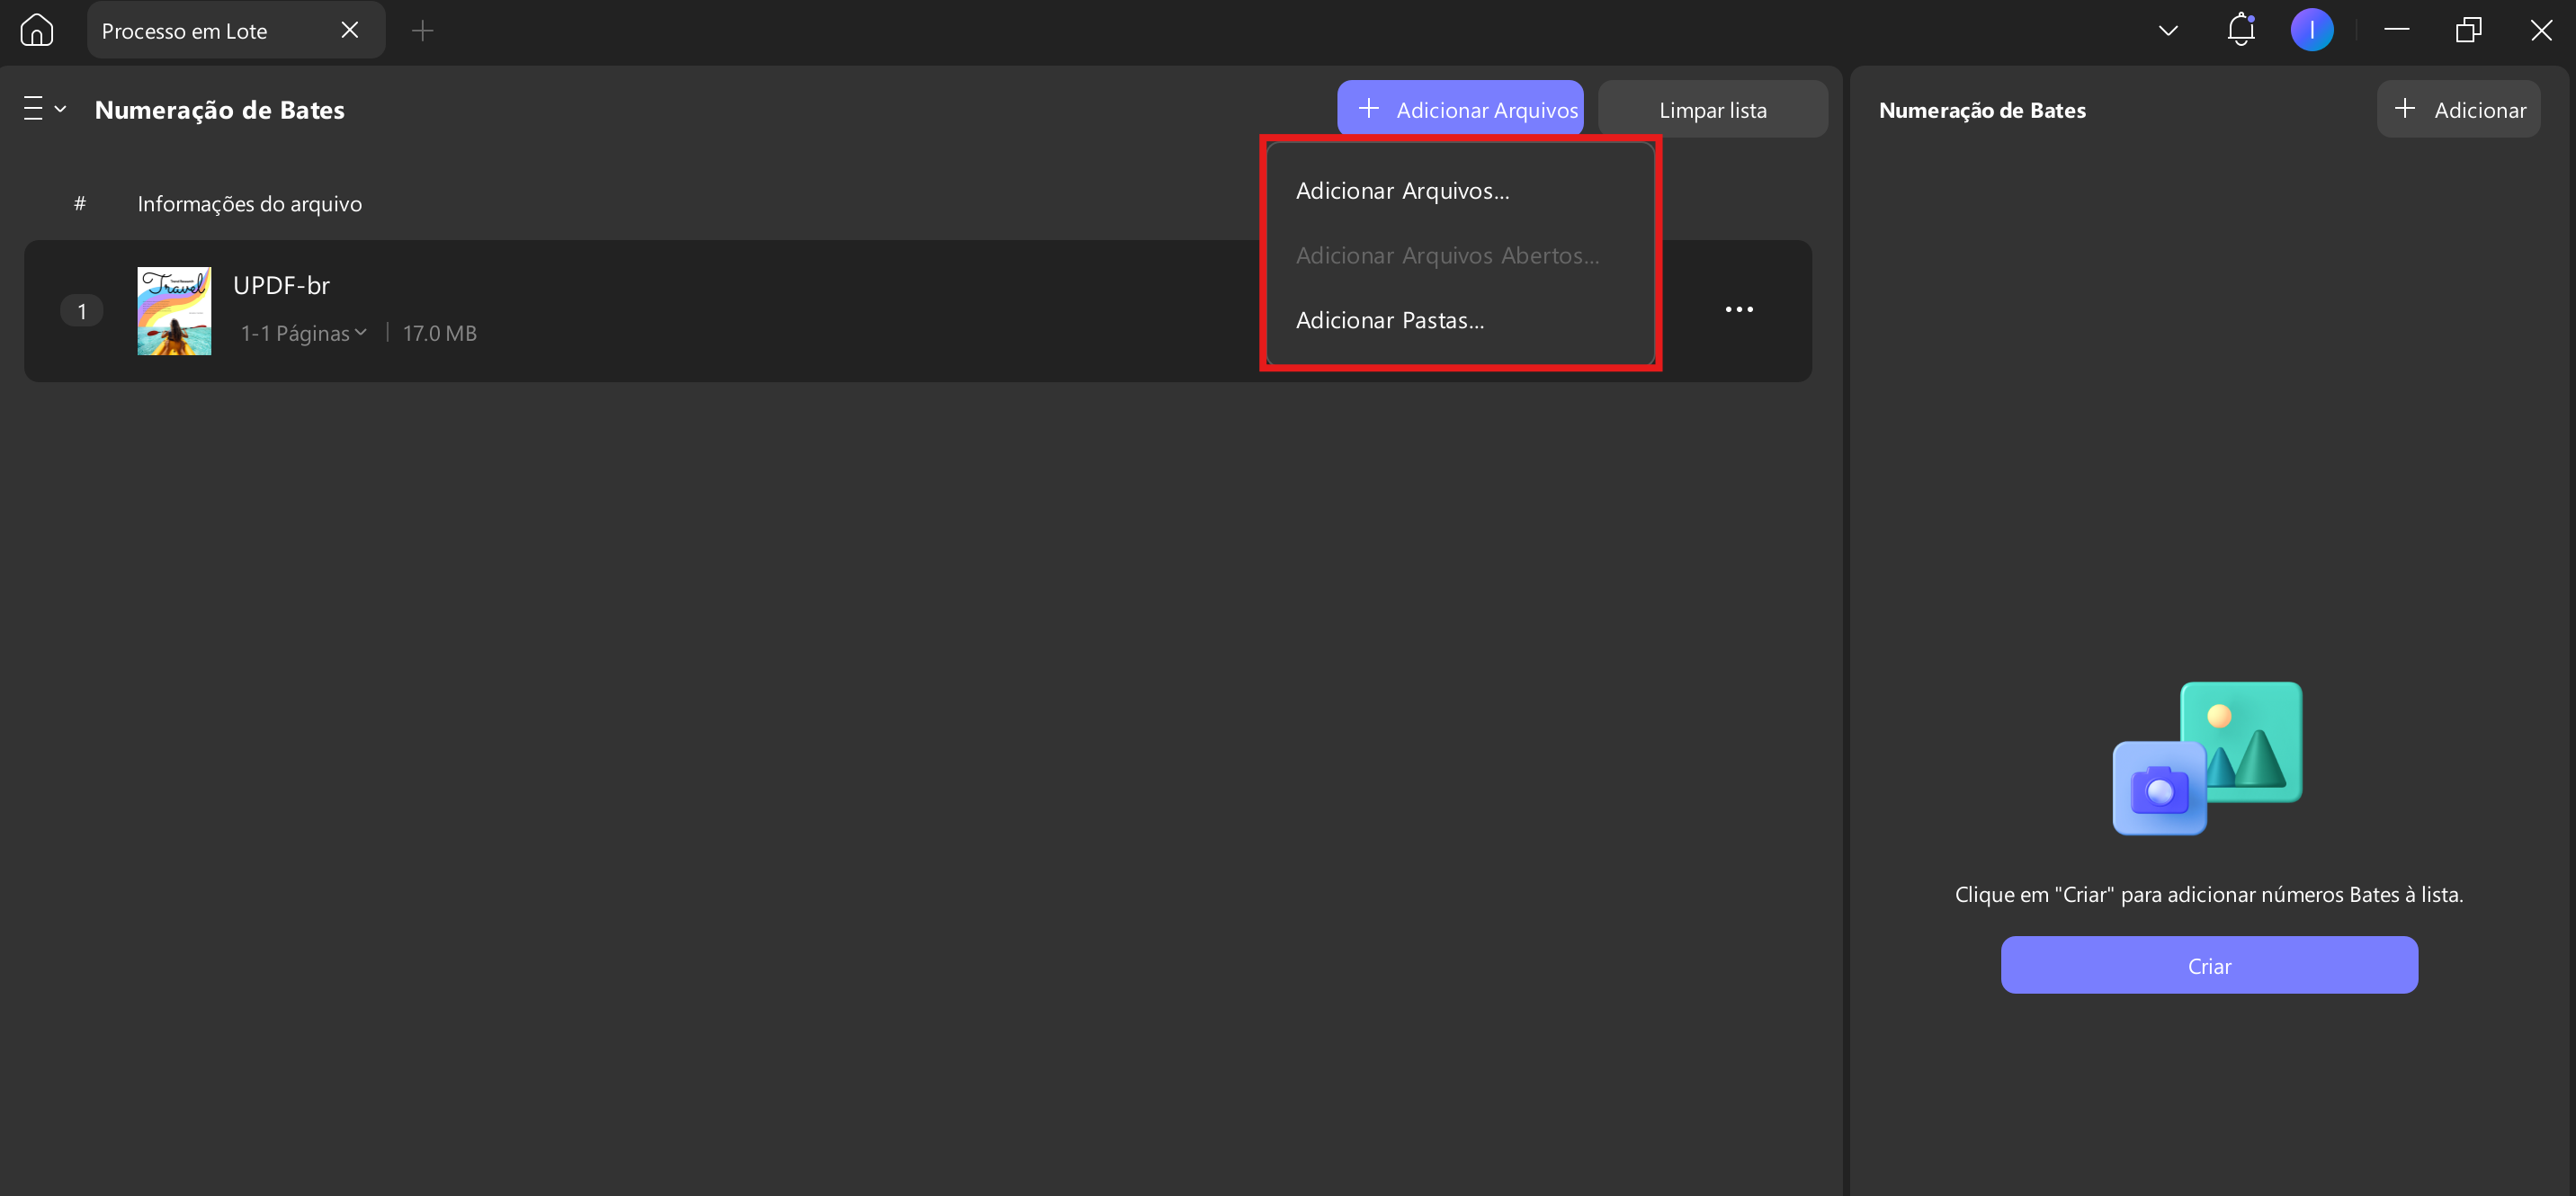This screenshot has height=1196, width=2576.
Task: Open notifications bell icon
Action: click(2241, 30)
